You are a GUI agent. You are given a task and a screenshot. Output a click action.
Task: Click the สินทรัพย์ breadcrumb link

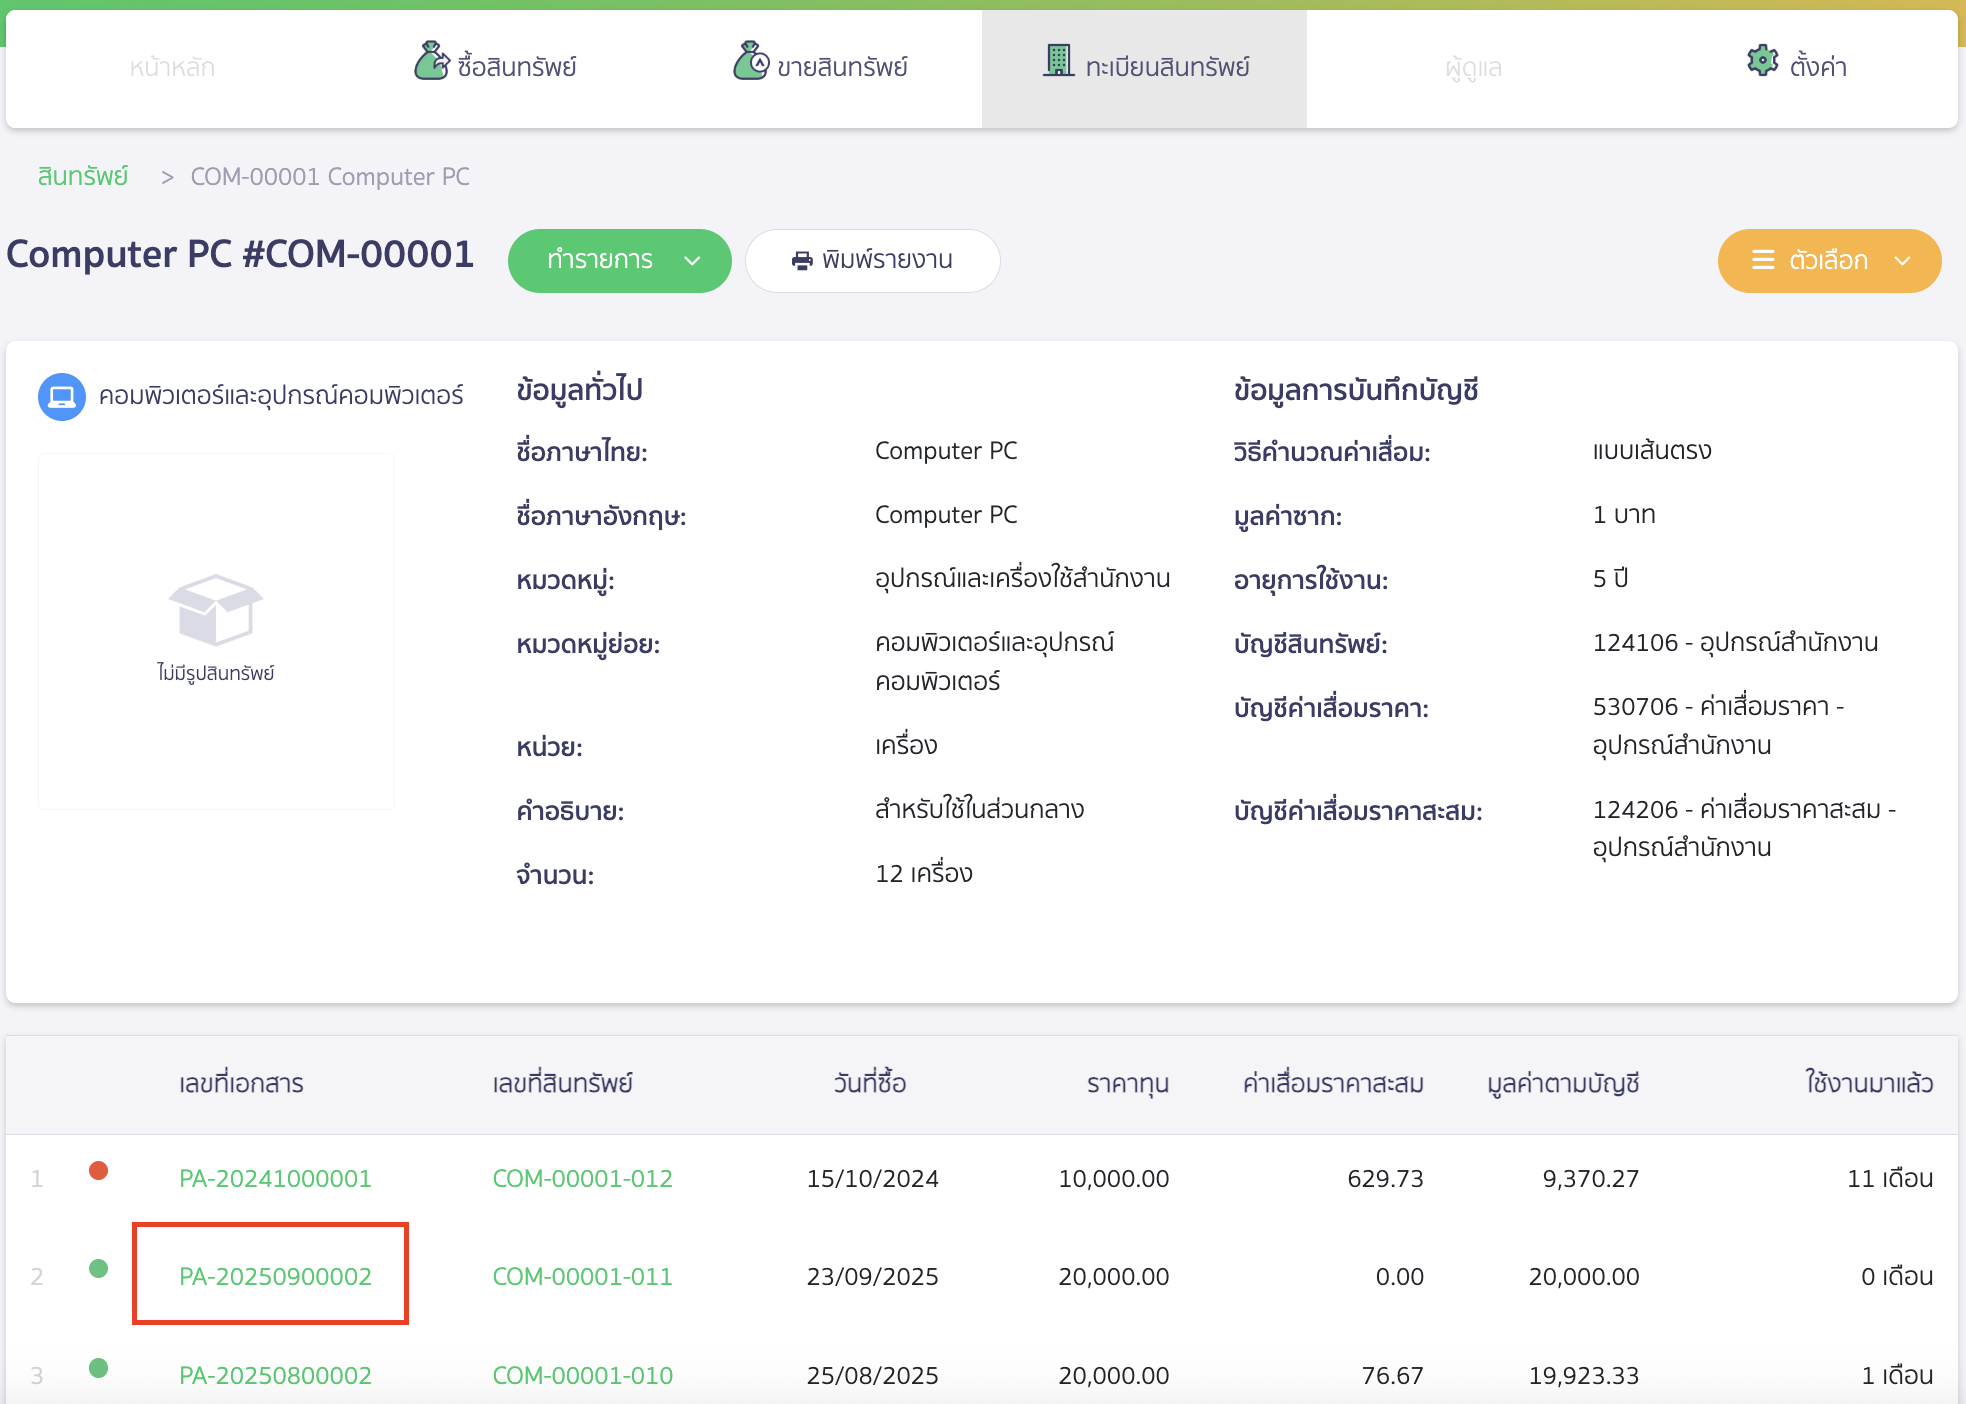(83, 177)
